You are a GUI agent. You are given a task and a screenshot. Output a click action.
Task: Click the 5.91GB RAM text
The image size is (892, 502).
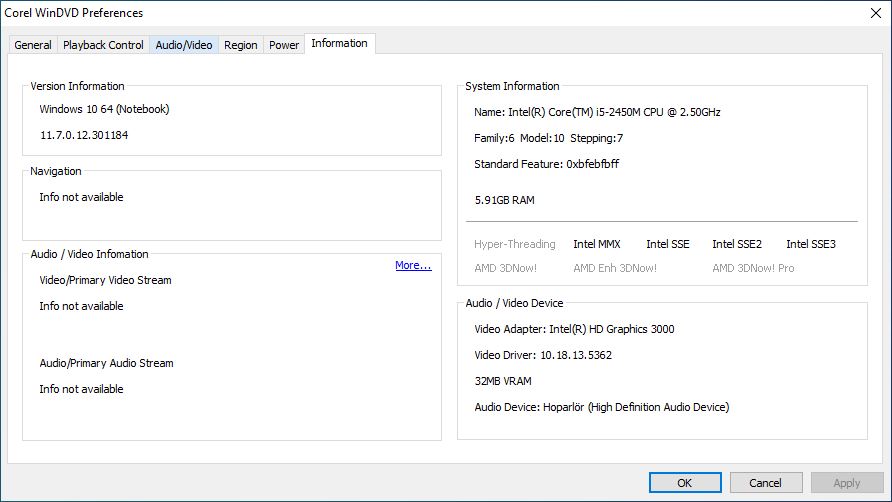pos(505,200)
